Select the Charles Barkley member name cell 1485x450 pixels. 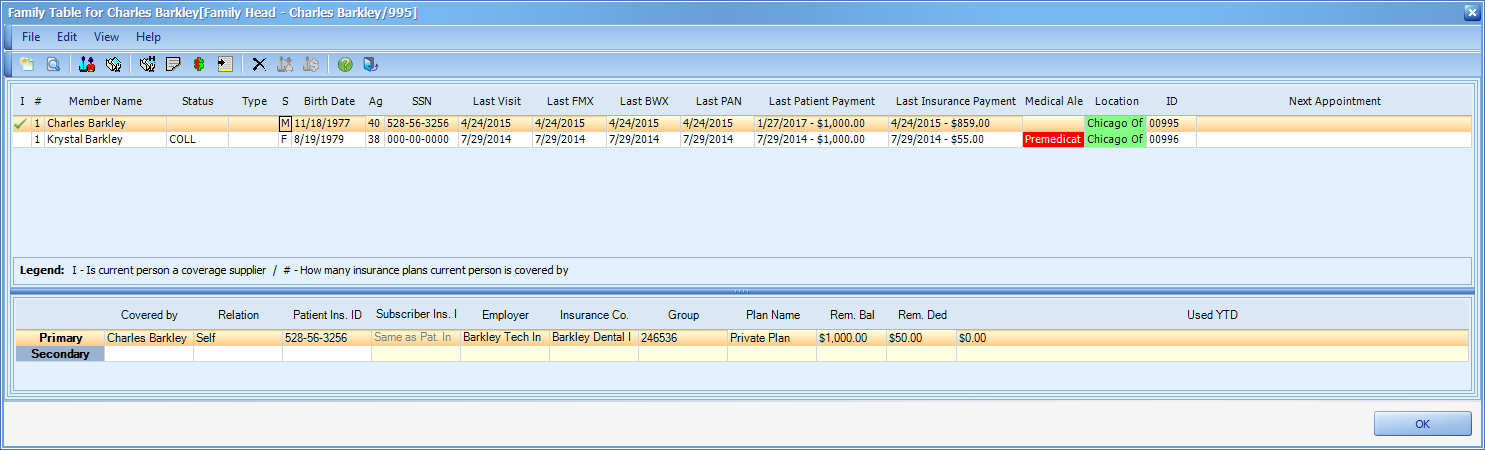[x=105, y=123]
